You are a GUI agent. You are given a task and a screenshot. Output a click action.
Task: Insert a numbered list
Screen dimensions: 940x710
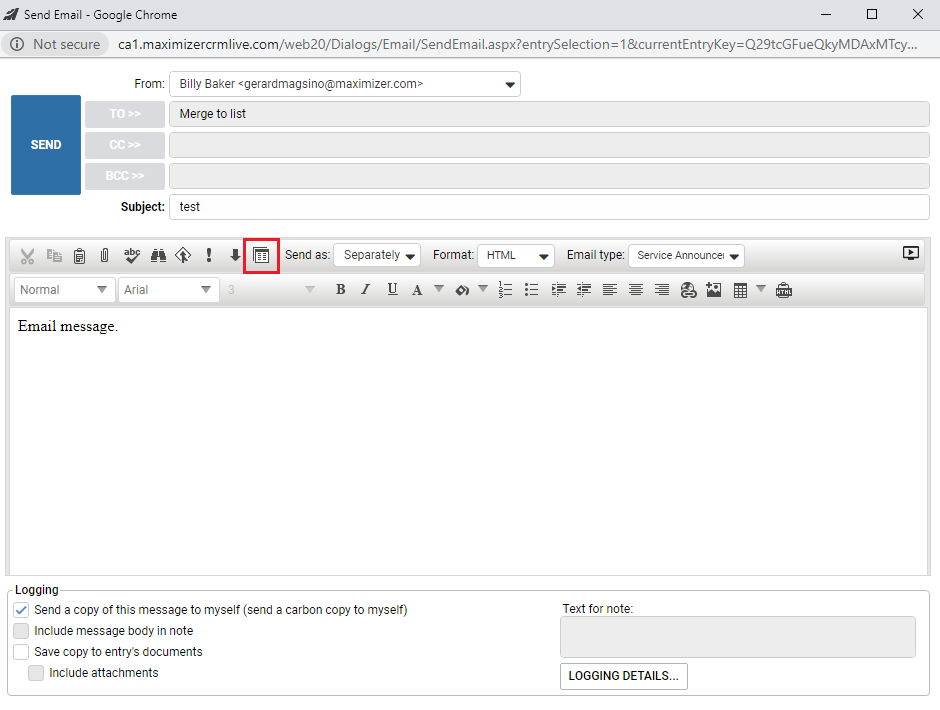click(x=505, y=290)
